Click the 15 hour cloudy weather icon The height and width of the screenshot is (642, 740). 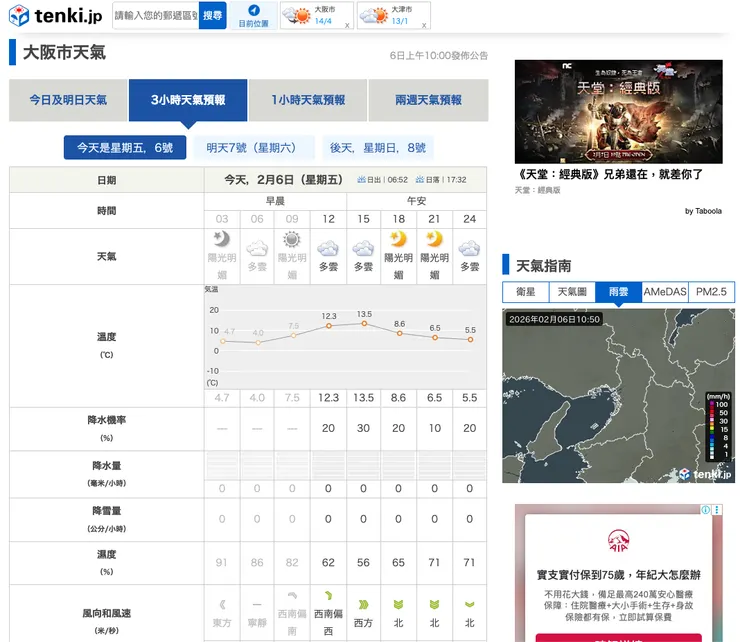pyautogui.click(x=363, y=248)
